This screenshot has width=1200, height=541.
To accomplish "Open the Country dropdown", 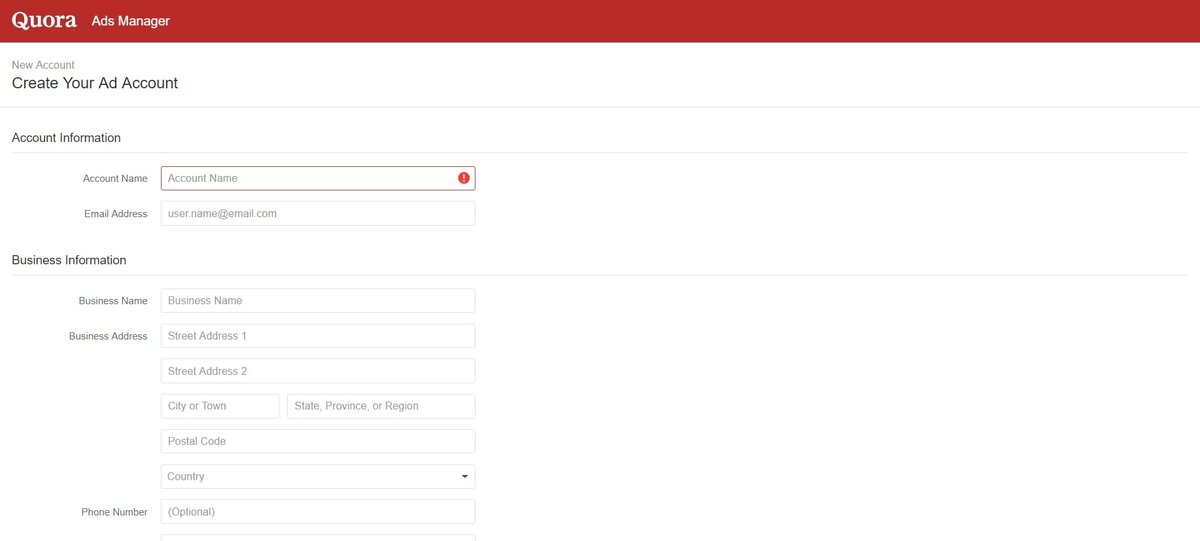I will 318,476.
